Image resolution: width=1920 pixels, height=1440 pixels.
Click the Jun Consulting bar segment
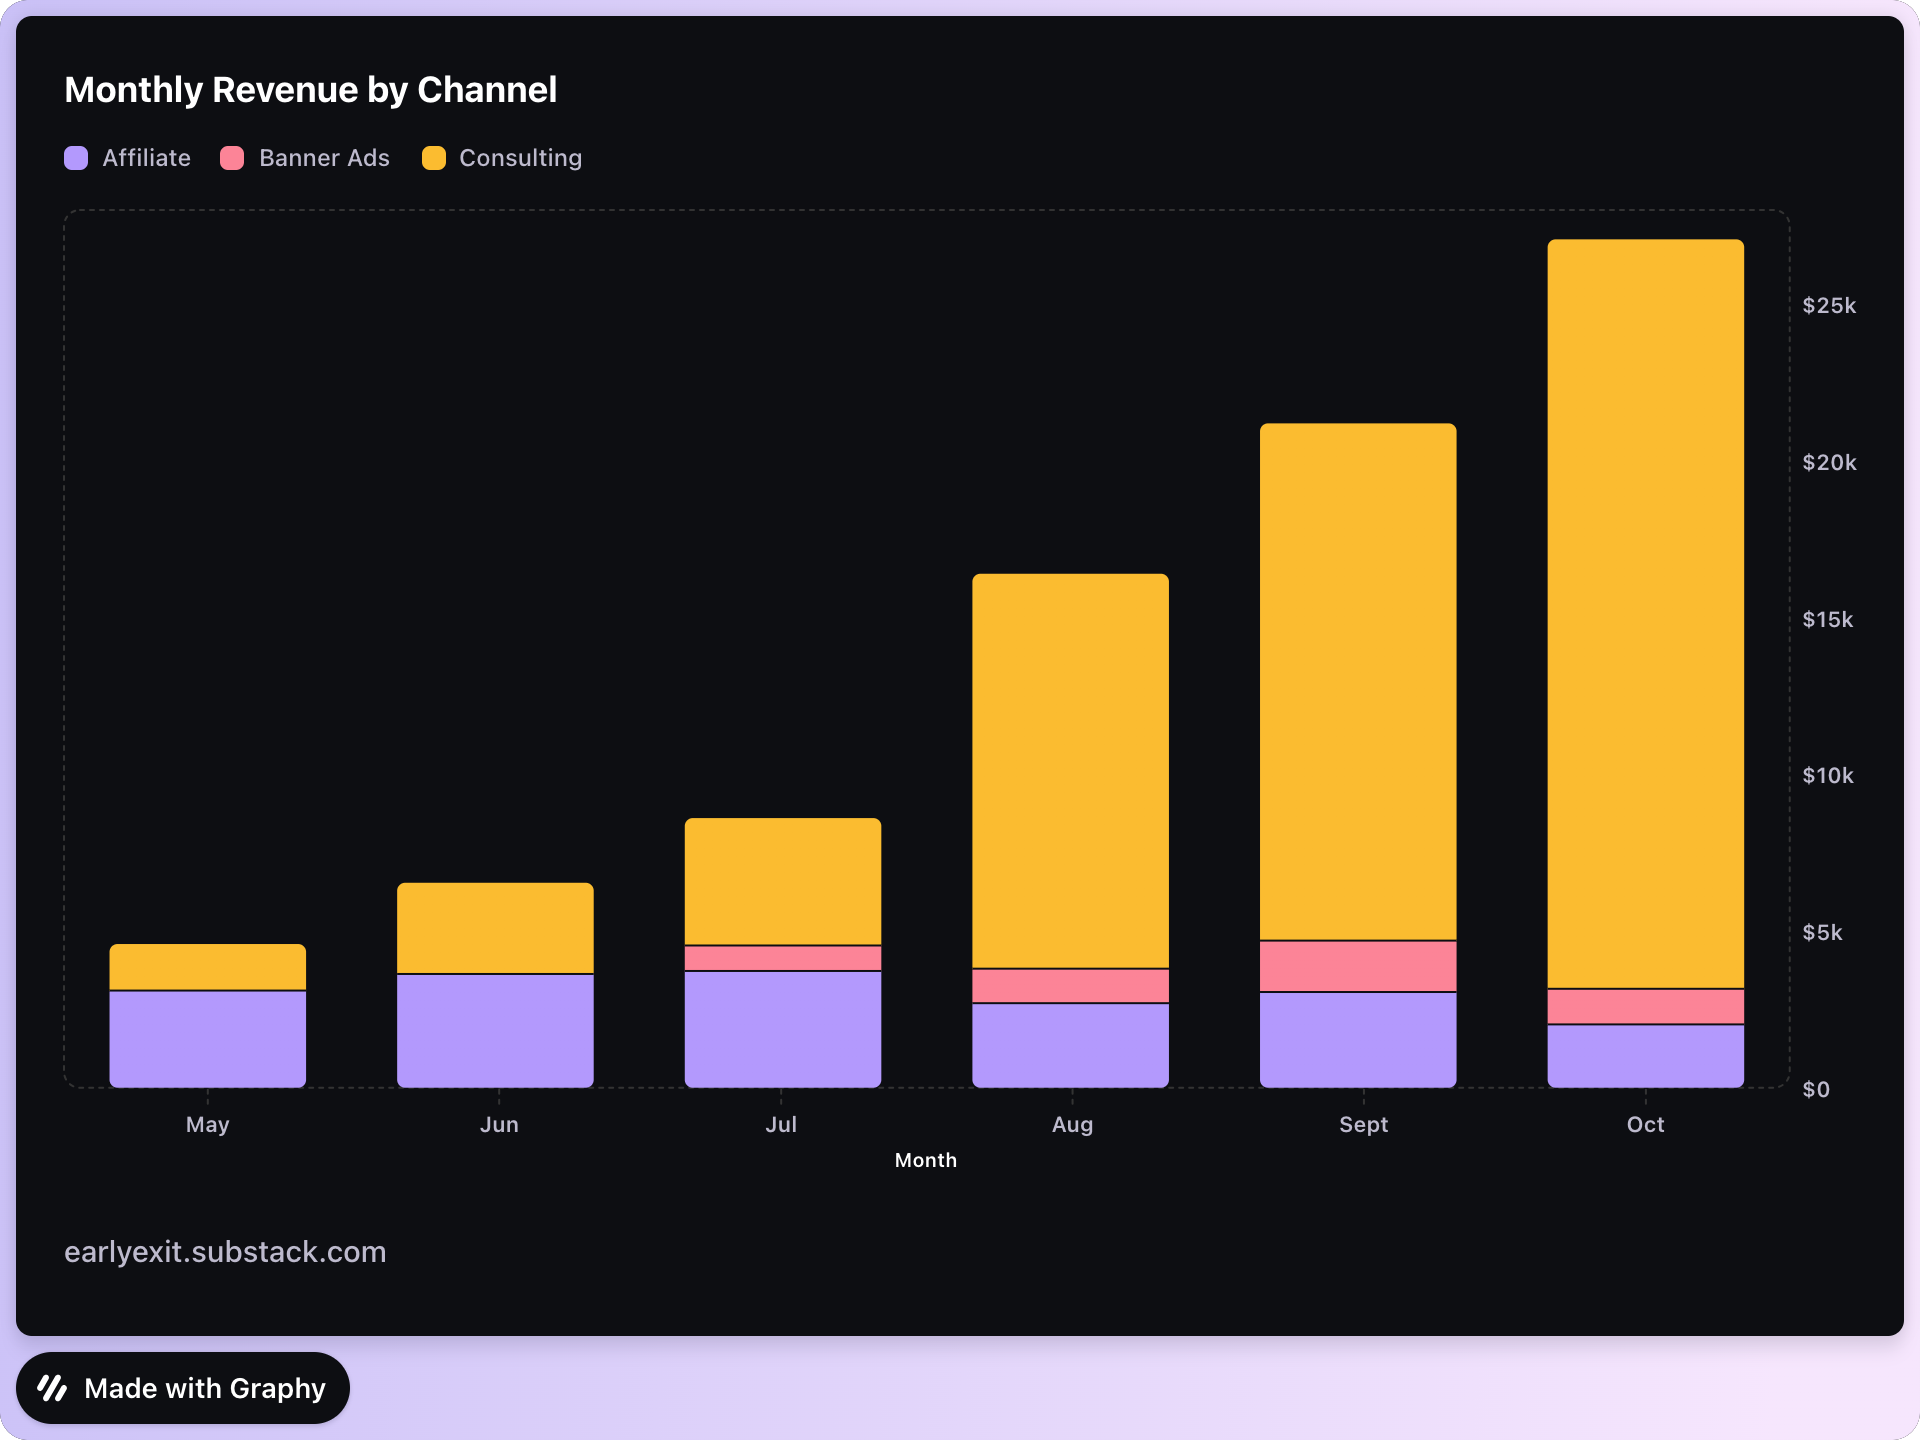tap(495, 927)
